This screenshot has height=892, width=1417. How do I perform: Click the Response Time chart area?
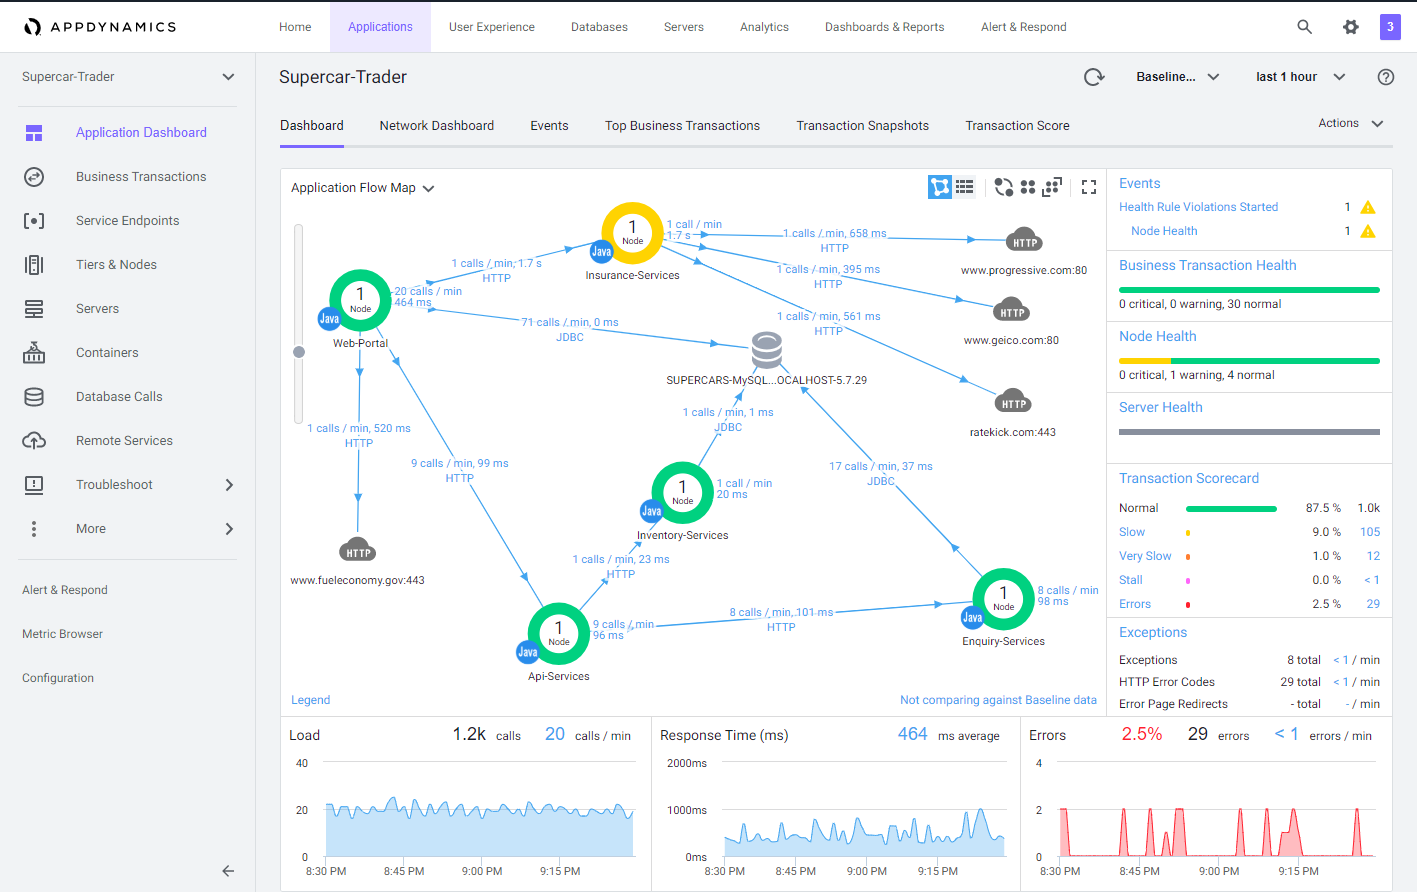coord(864,810)
